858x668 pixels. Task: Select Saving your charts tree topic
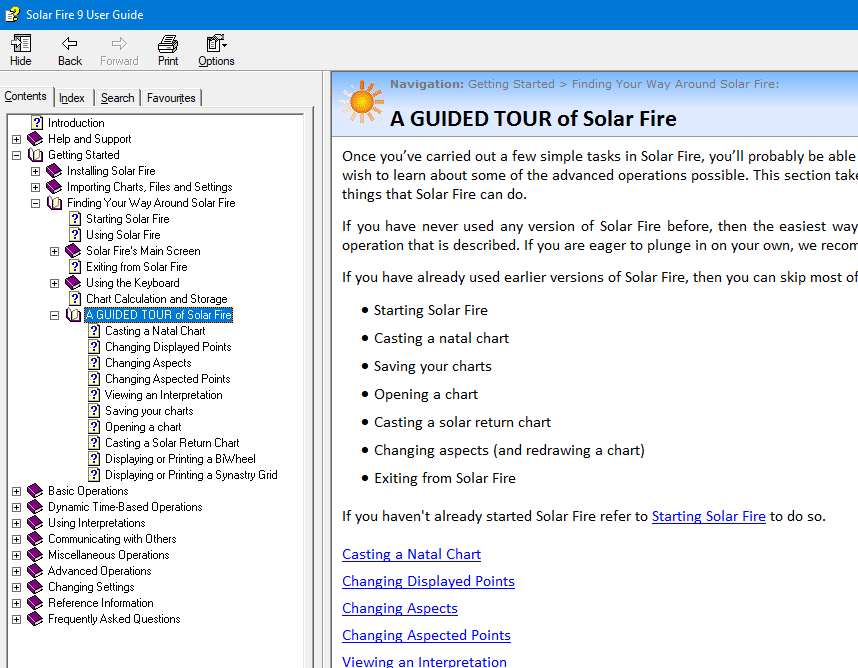[149, 411]
